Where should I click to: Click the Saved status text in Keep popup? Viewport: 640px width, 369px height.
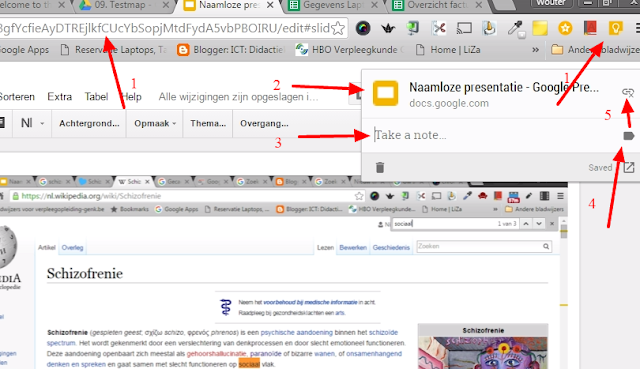600,168
